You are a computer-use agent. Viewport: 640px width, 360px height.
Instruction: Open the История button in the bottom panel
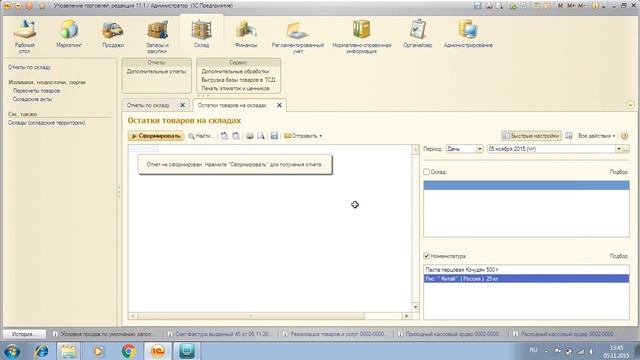click(24, 334)
